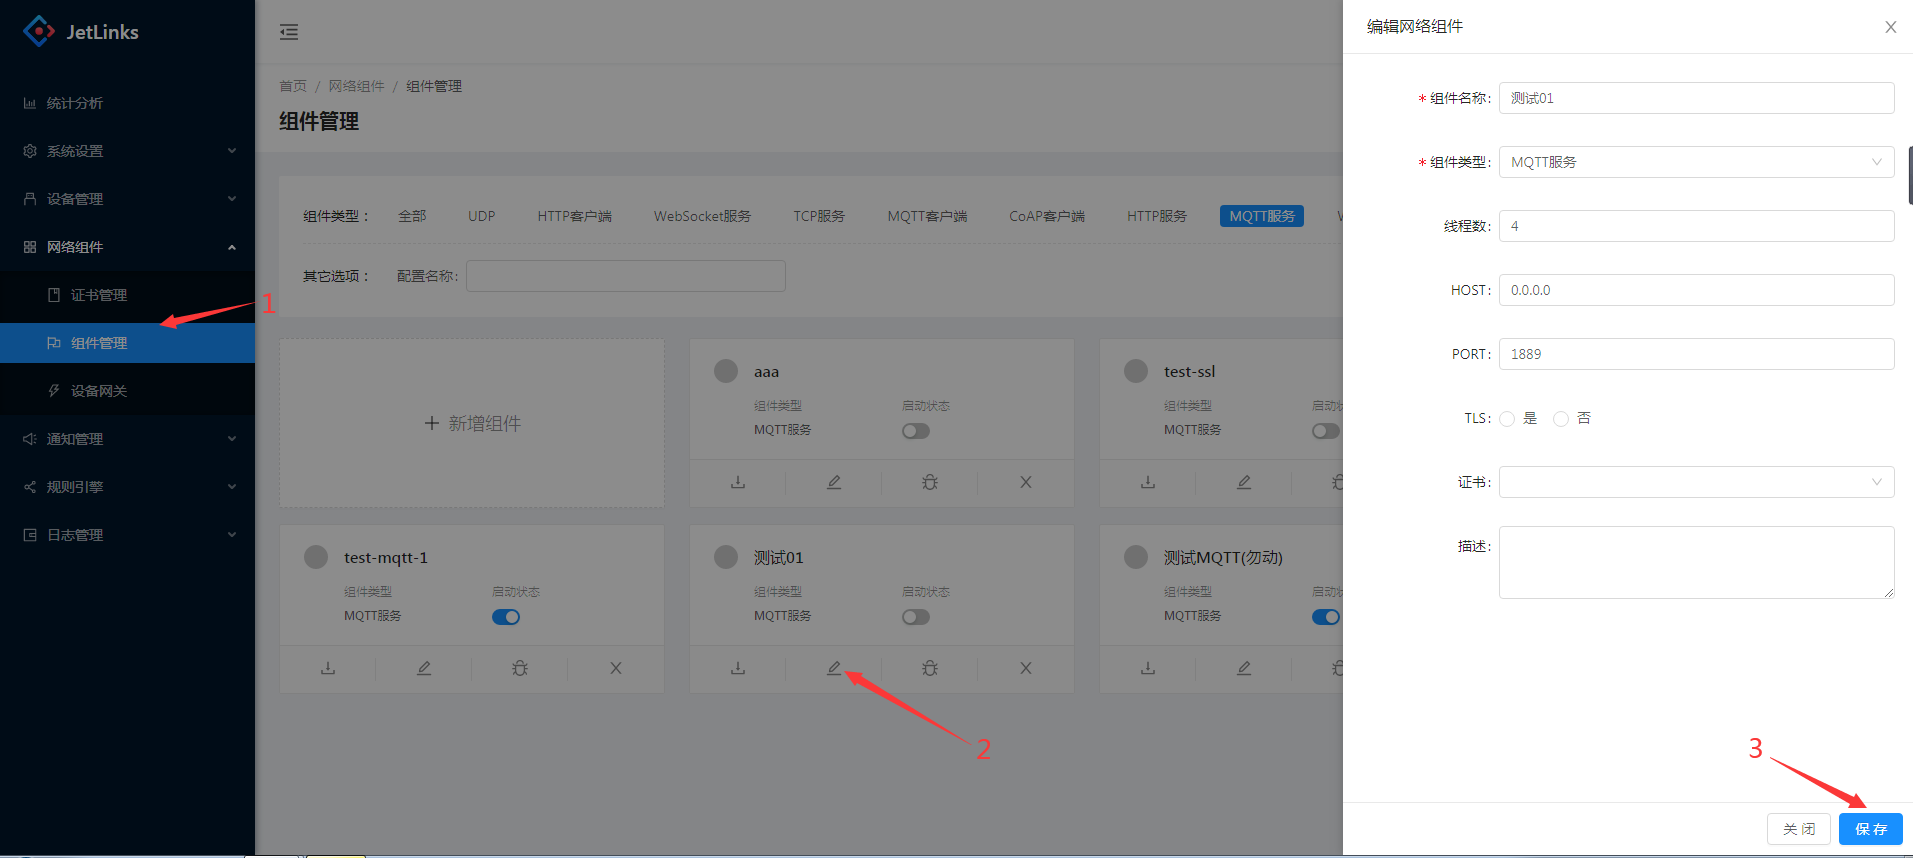Click the download icon on 测试01 card

pos(738,668)
